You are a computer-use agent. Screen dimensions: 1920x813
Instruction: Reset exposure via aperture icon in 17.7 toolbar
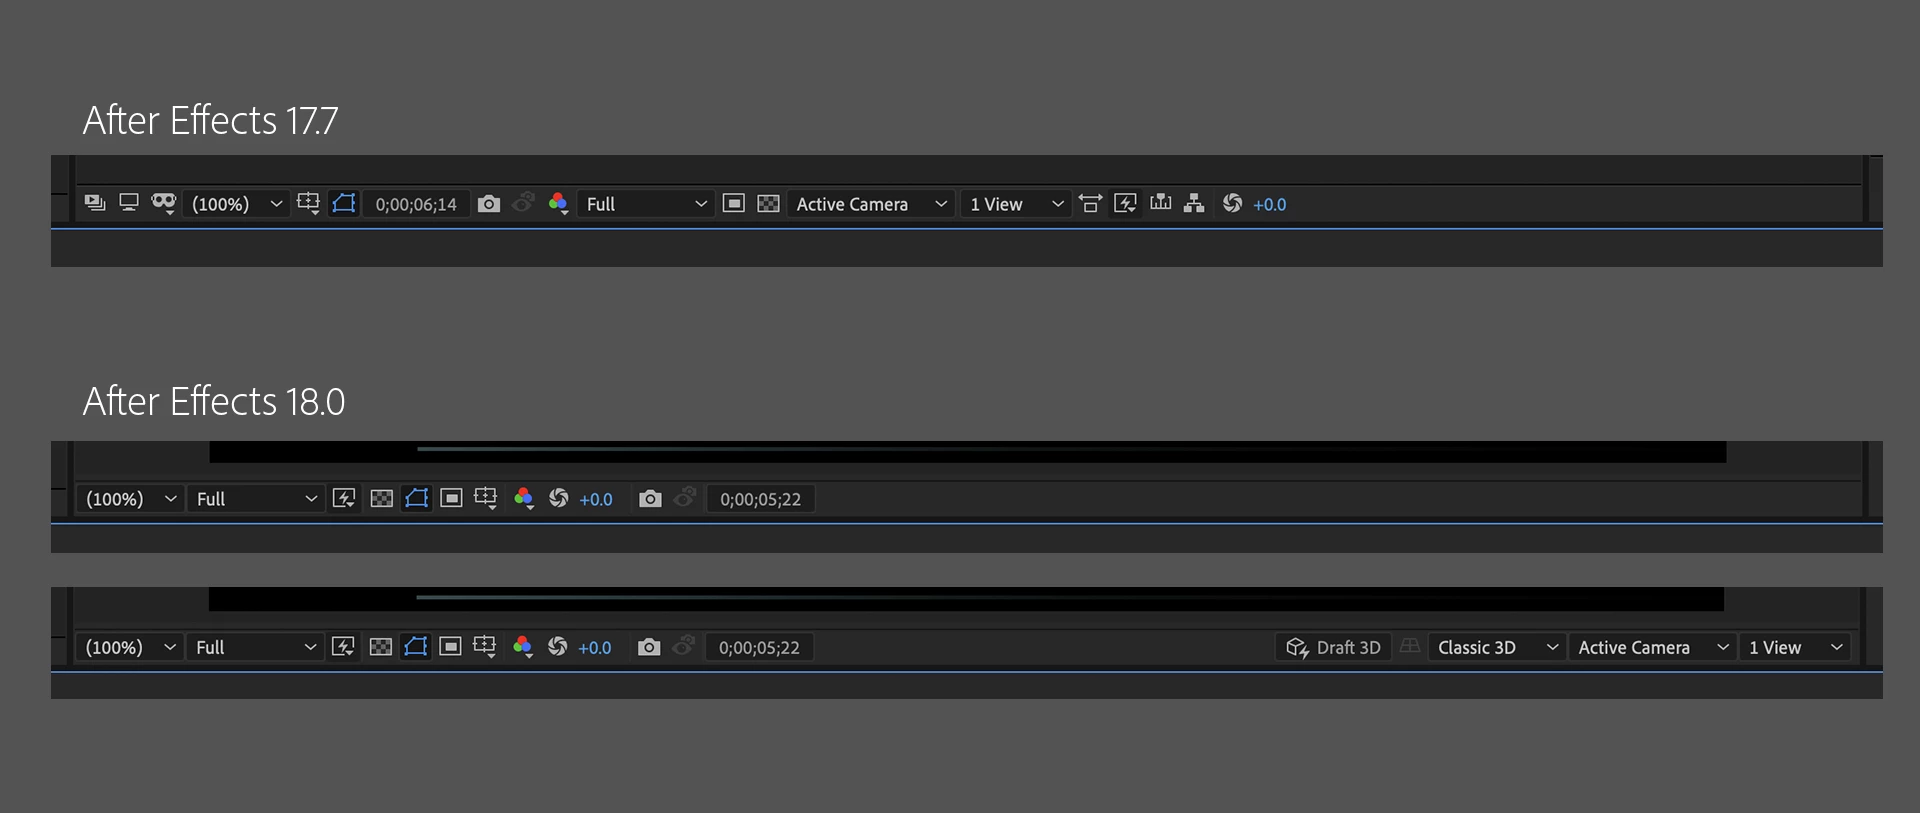click(x=1232, y=203)
